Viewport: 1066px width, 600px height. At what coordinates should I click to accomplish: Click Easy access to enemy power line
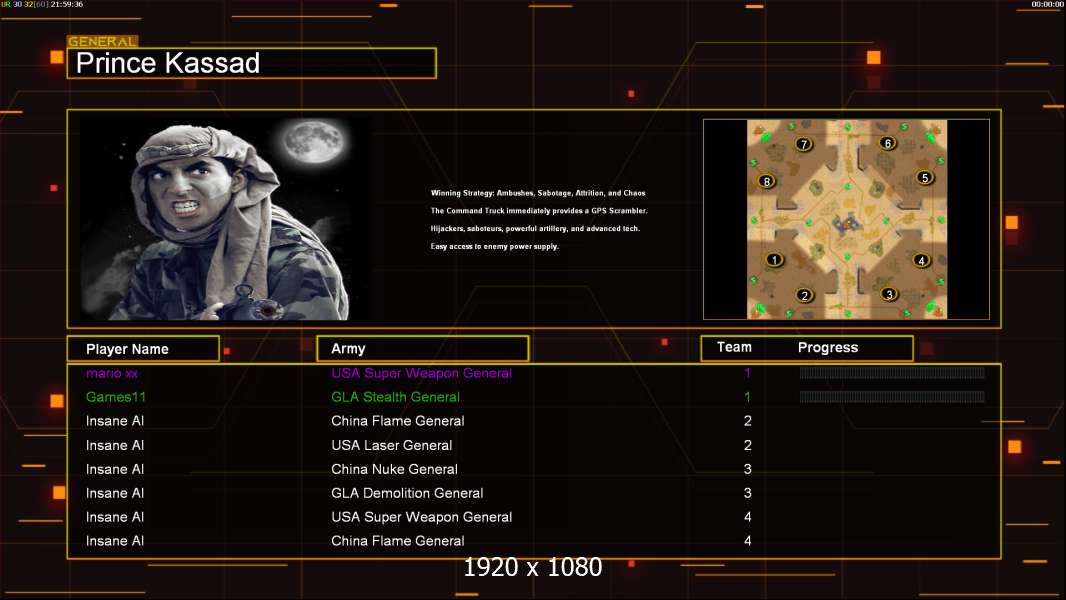pyautogui.click(x=495, y=246)
